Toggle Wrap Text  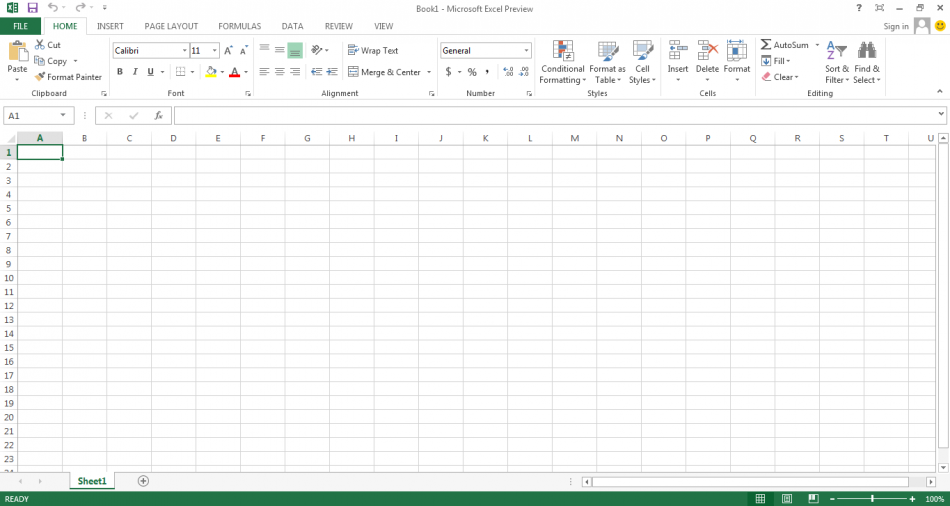click(x=373, y=51)
